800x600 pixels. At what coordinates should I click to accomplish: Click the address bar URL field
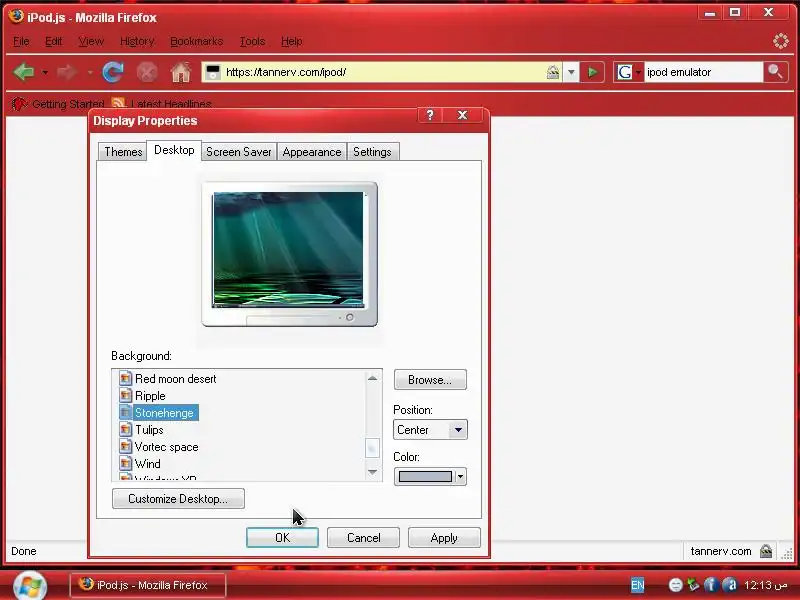(383, 72)
